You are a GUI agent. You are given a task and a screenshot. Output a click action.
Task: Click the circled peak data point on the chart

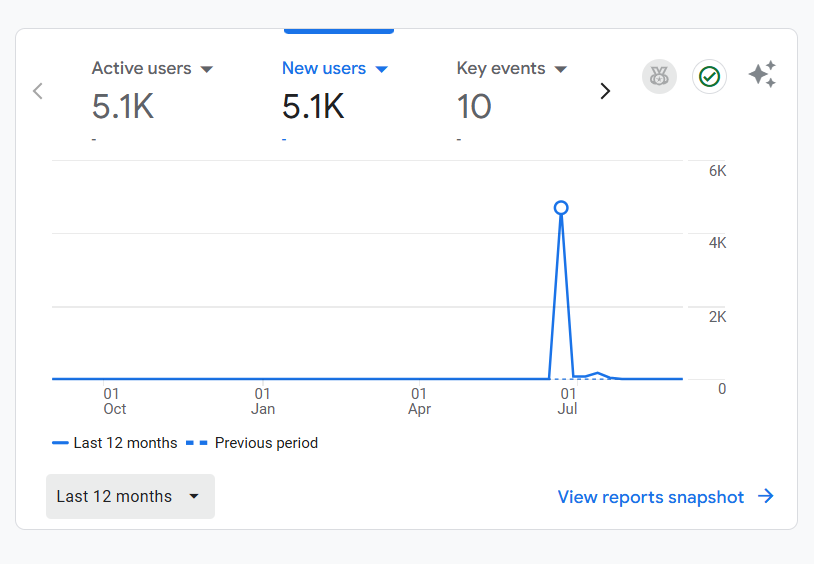click(561, 208)
